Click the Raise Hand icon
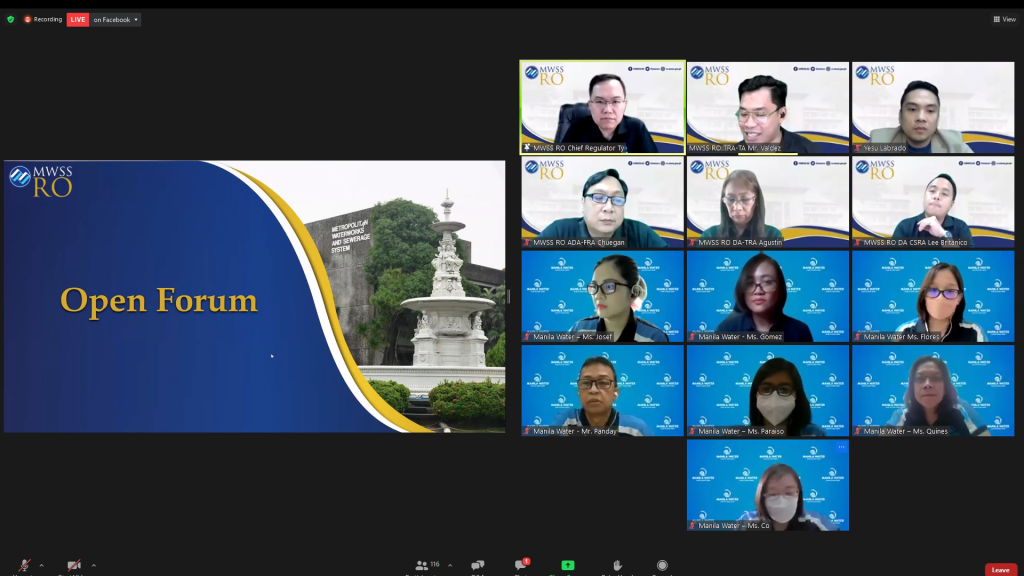Viewport: 1024px width, 576px height. pos(617,566)
